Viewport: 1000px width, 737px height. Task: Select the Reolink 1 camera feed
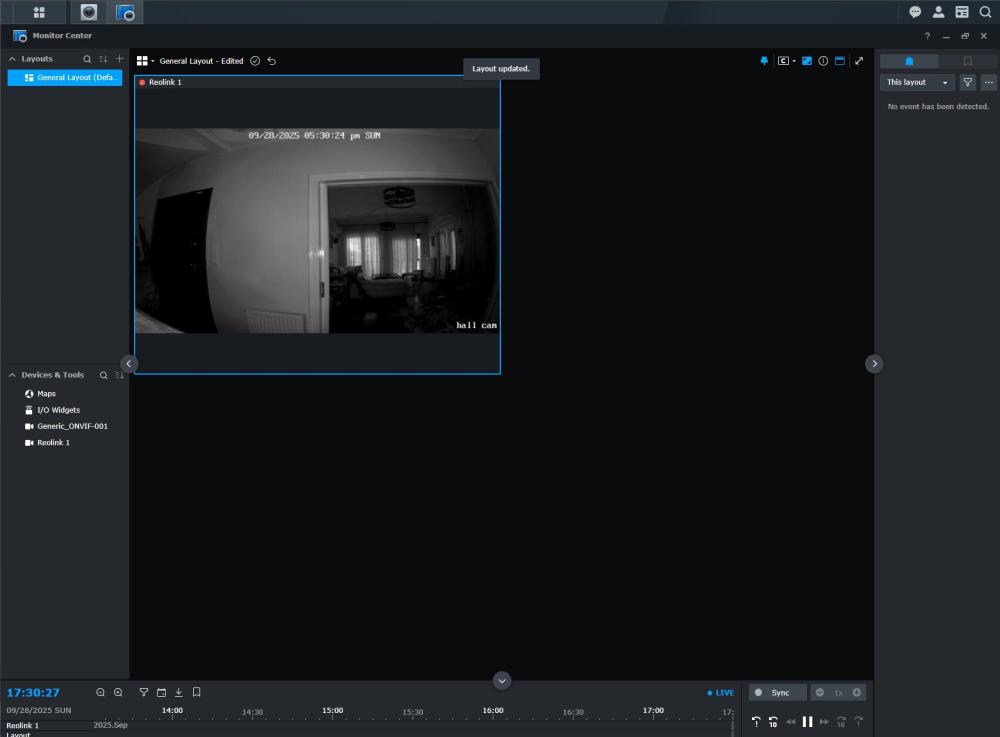click(317, 225)
